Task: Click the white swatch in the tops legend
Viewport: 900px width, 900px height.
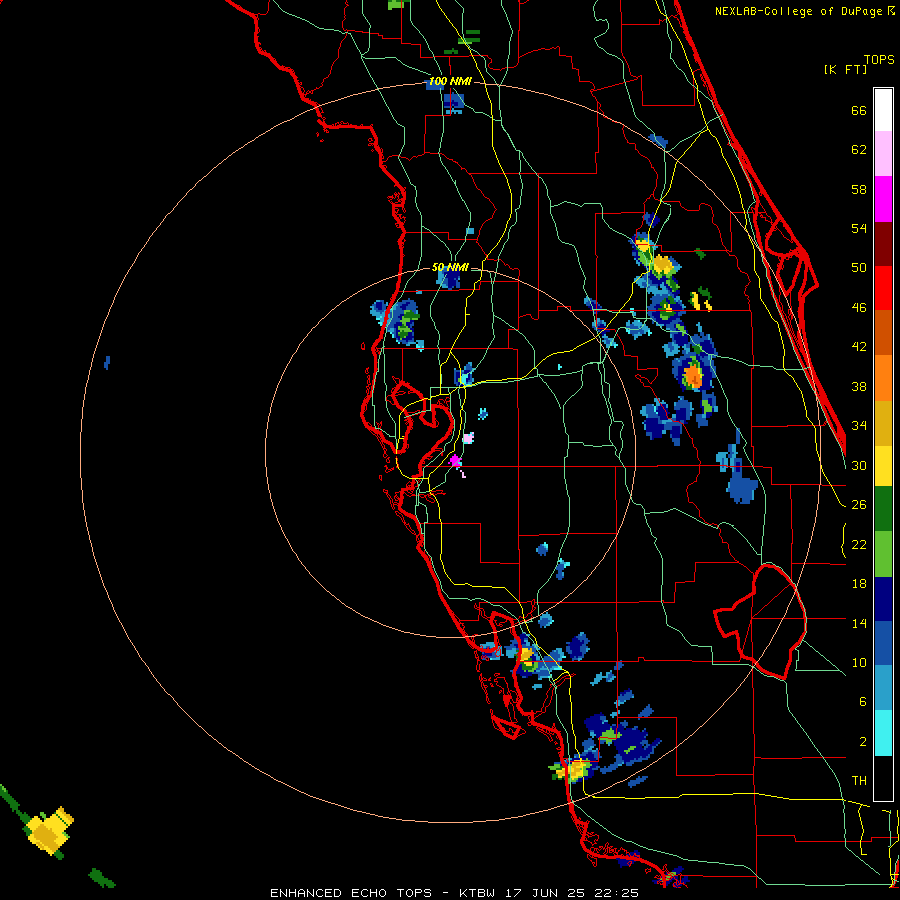Action: pos(883,110)
